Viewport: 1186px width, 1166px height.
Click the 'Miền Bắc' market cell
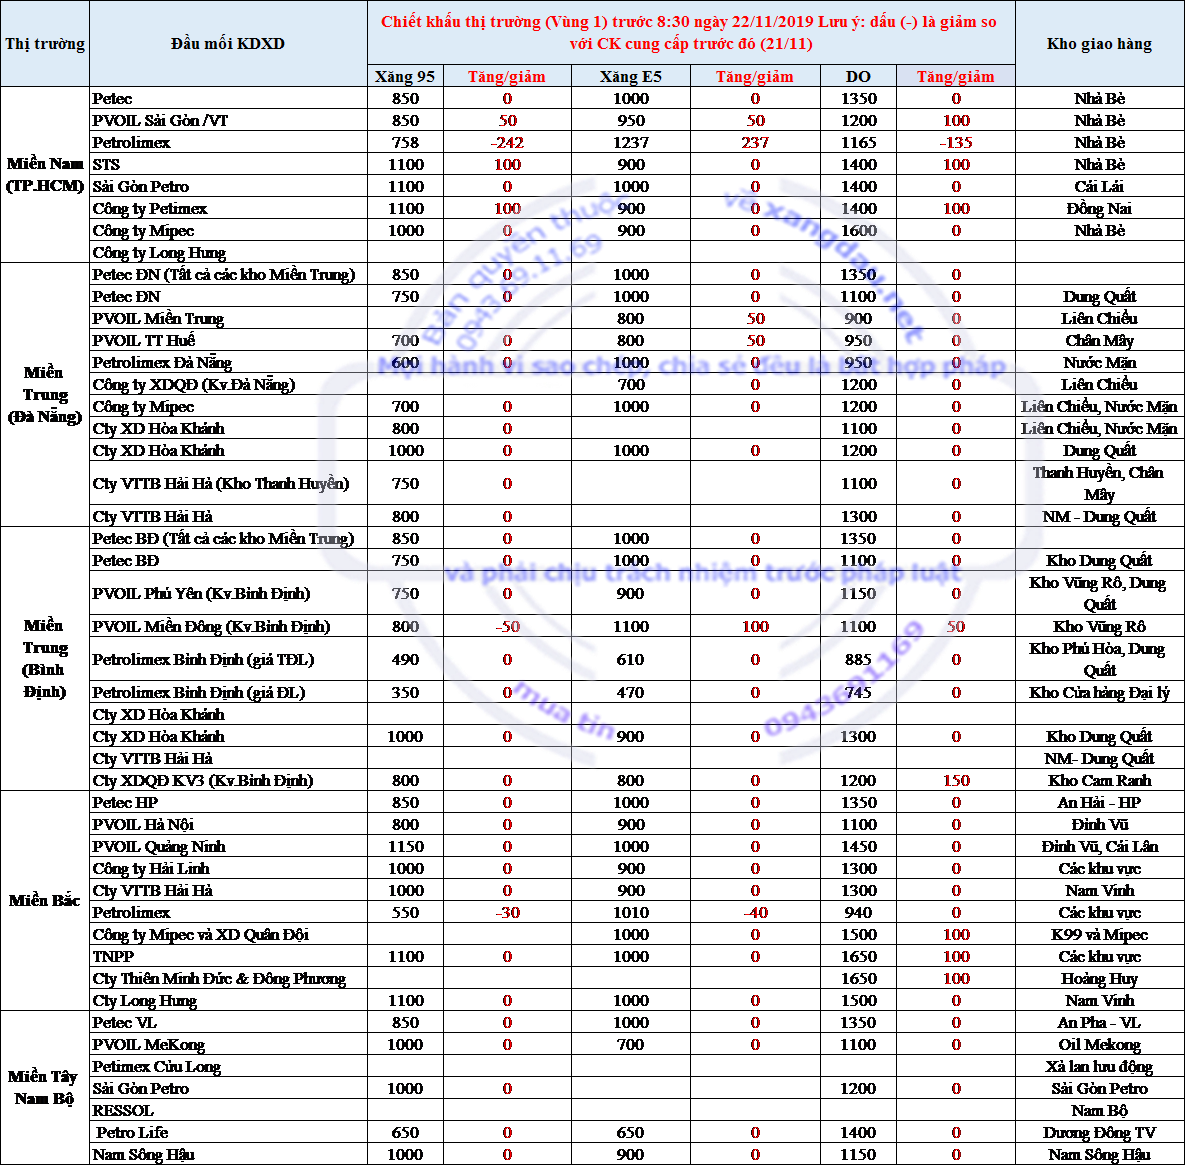tap(45, 901)
